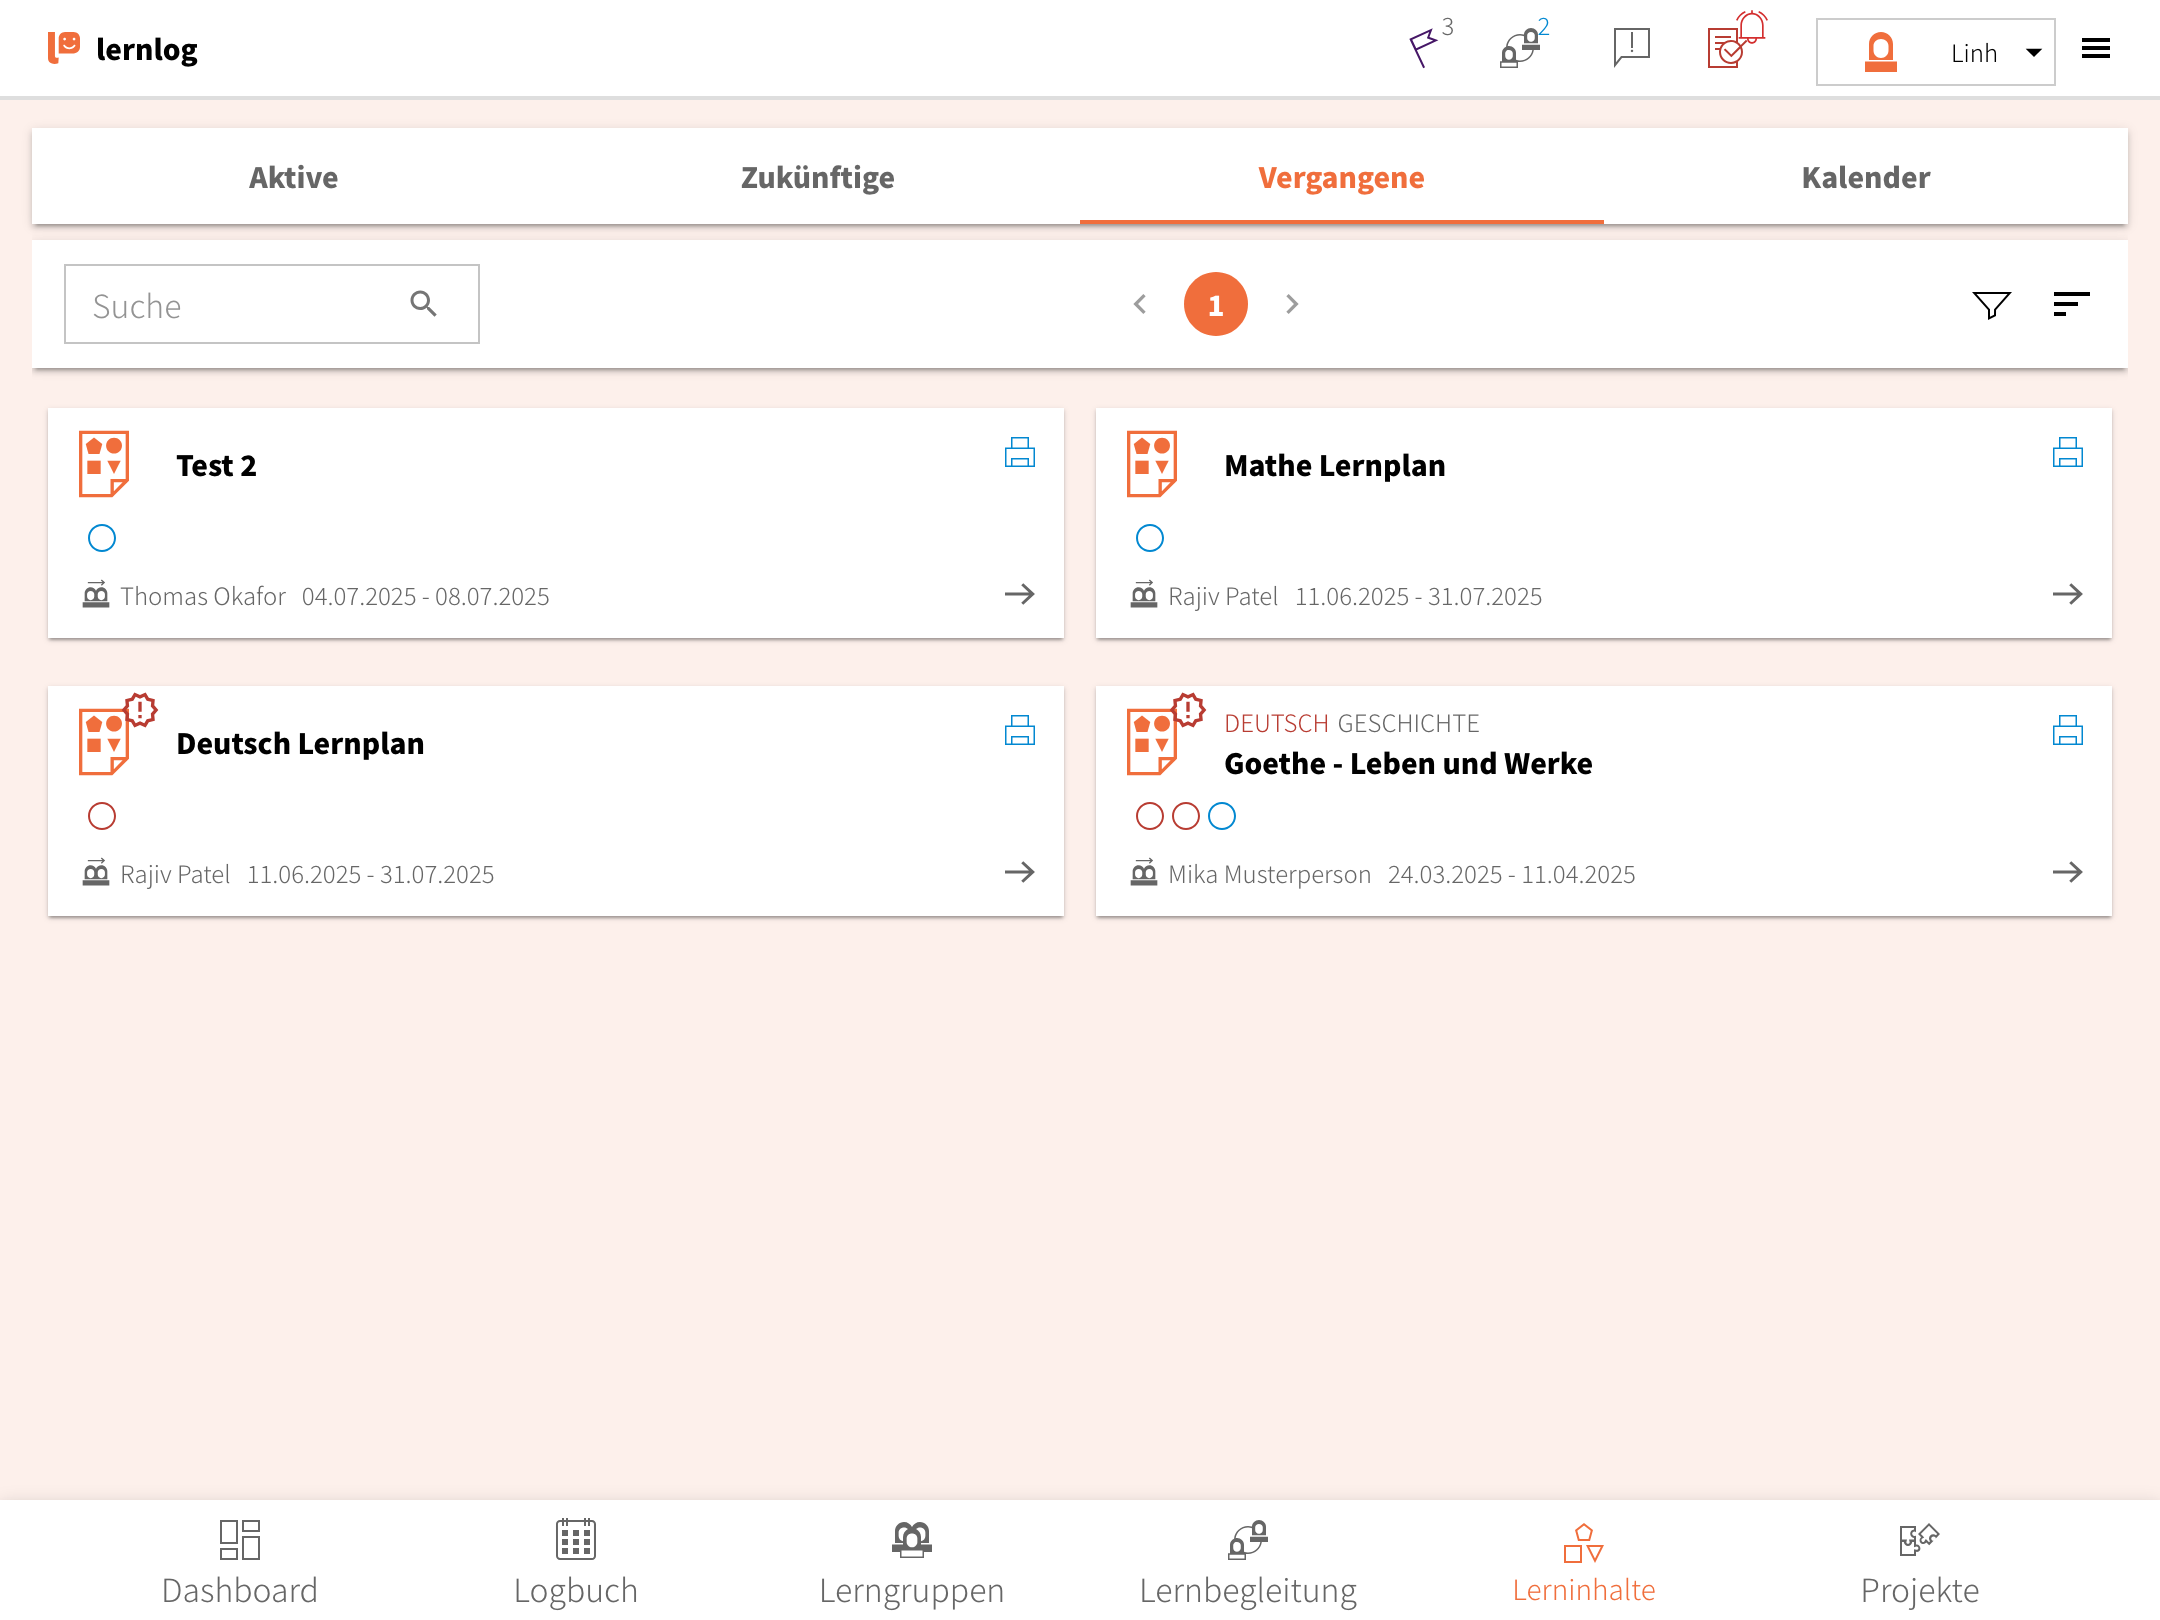Viewport: 2160px width, 1620px height.
Task: Click the search magnifier icon
Action: pos(424,304)
